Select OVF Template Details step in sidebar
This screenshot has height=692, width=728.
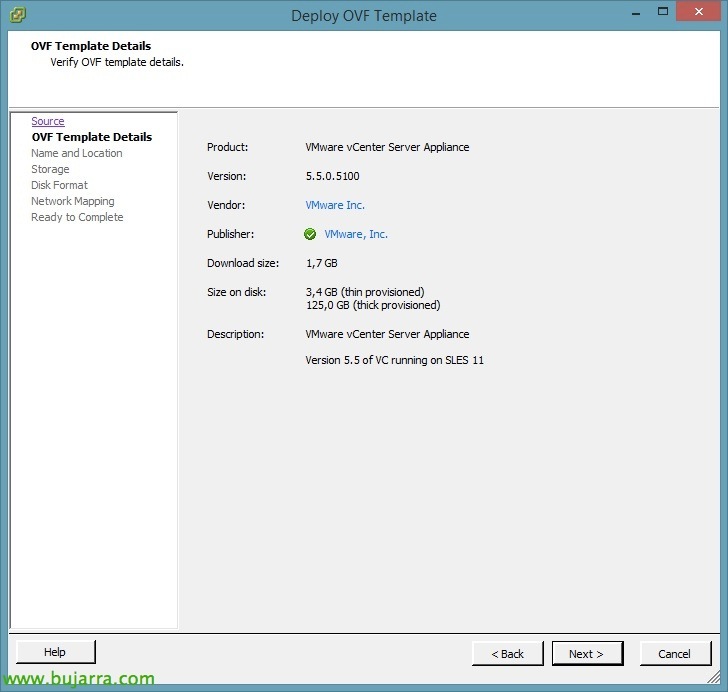point(92,137)
